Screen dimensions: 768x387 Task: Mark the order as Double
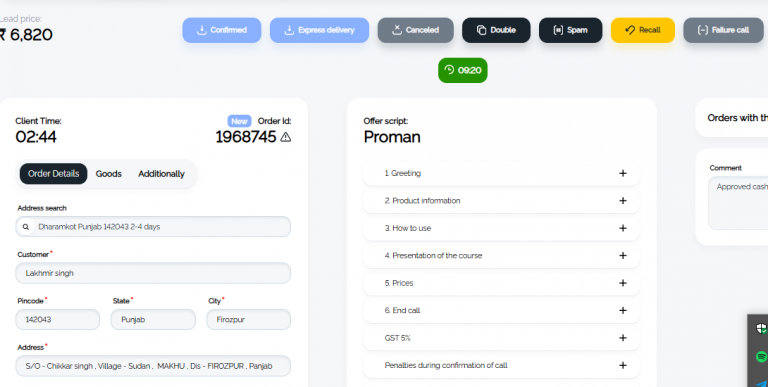pyautogui.click(x=496, y=30)
